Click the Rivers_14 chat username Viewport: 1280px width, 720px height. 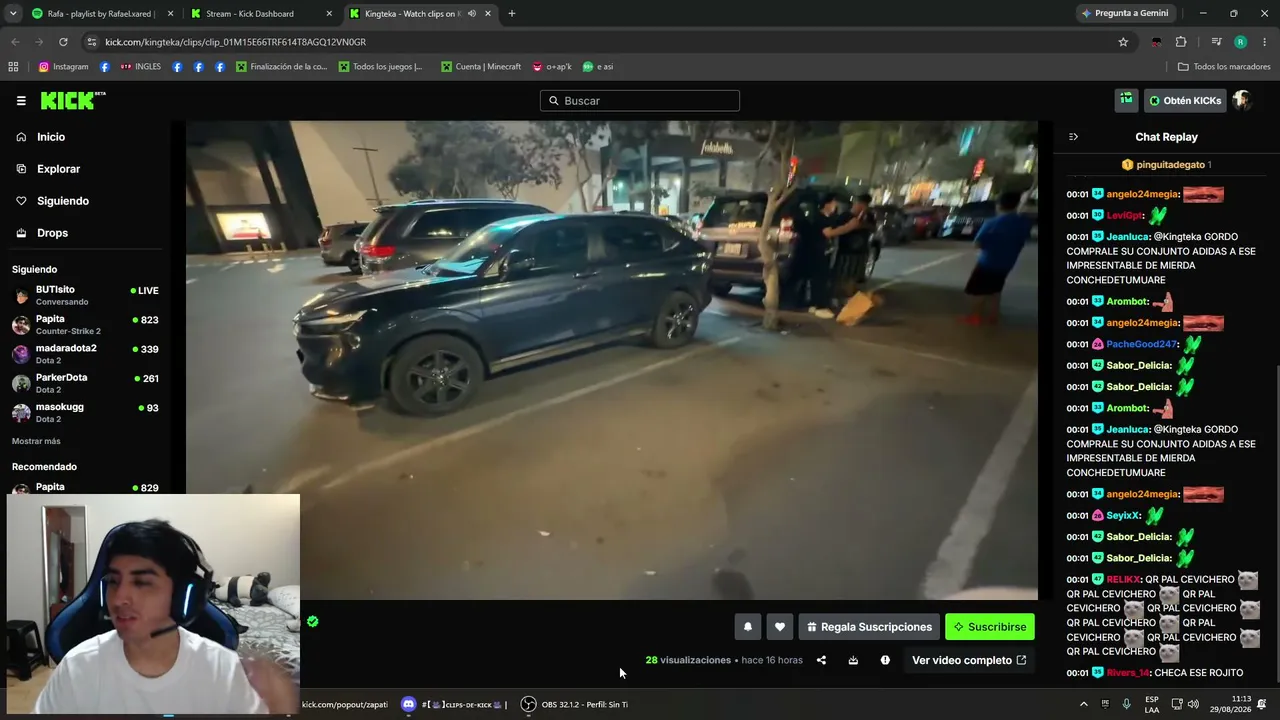(x=1129, y=673)
